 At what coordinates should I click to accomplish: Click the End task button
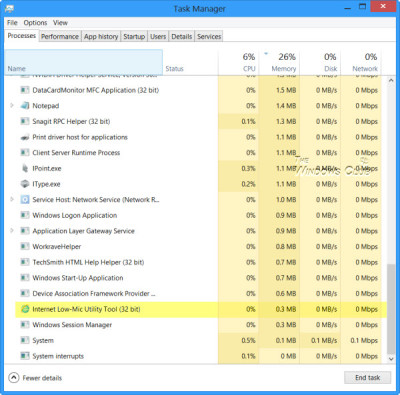pyautogui.click(x=367, y=378)
